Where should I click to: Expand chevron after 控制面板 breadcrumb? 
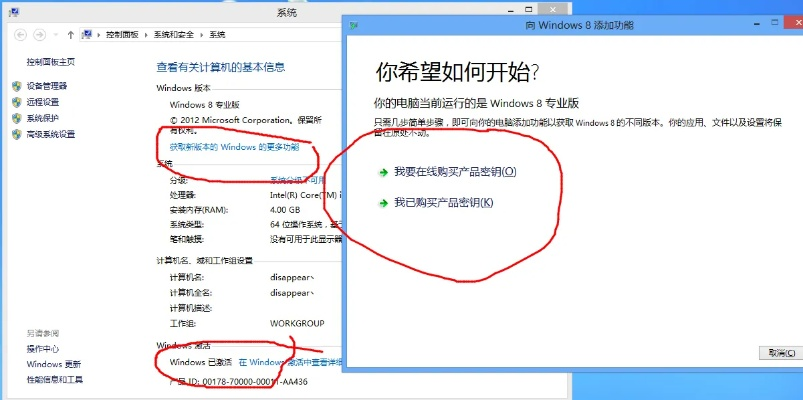point(146,35)
